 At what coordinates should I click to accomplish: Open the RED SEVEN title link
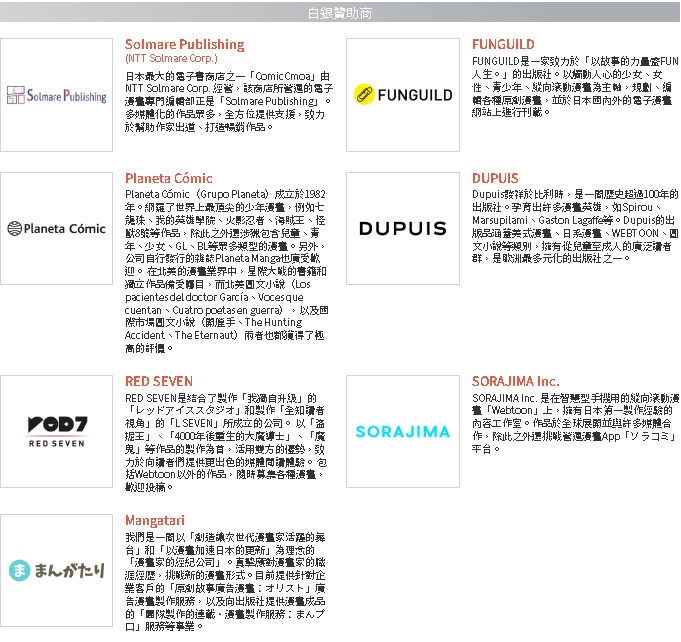(x=159, y=381)
